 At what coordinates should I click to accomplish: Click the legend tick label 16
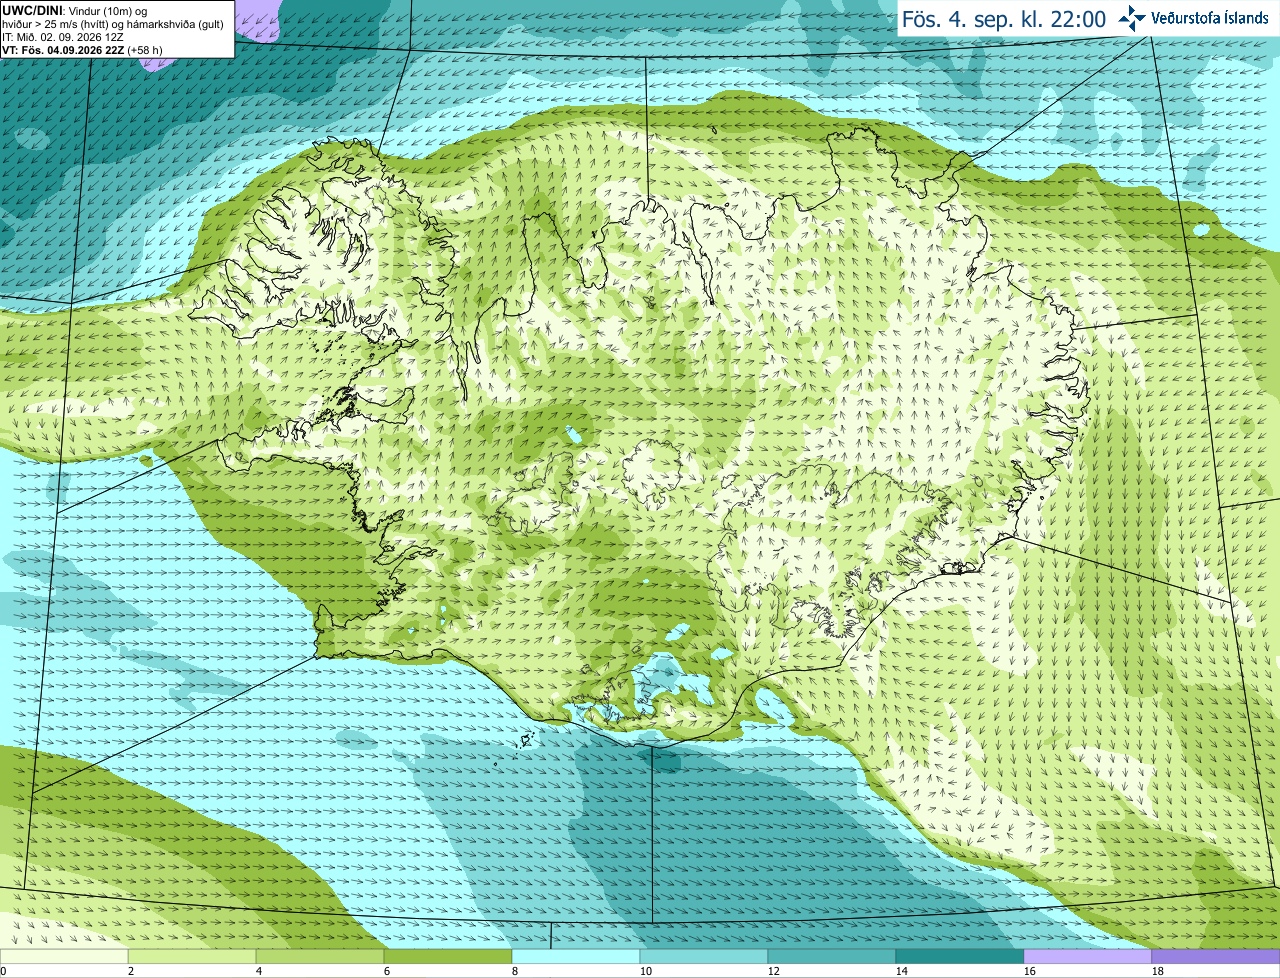[1030, 971]
